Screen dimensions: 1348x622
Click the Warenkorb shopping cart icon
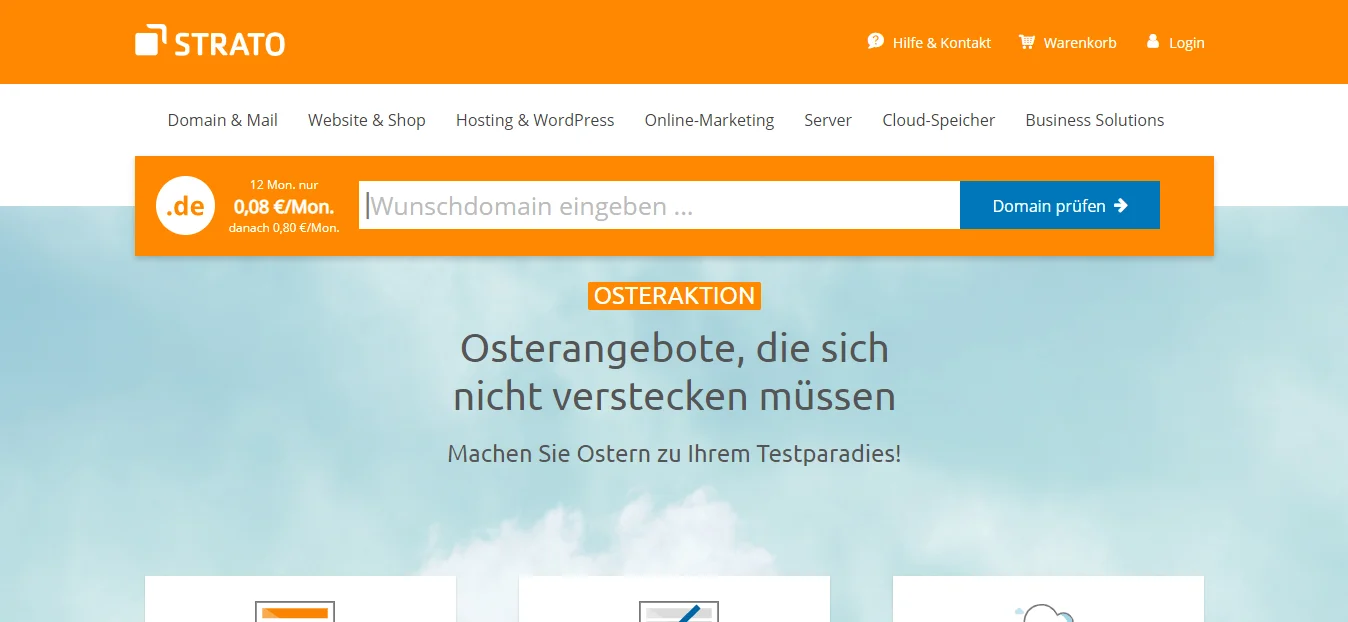tap(1027, 41)
